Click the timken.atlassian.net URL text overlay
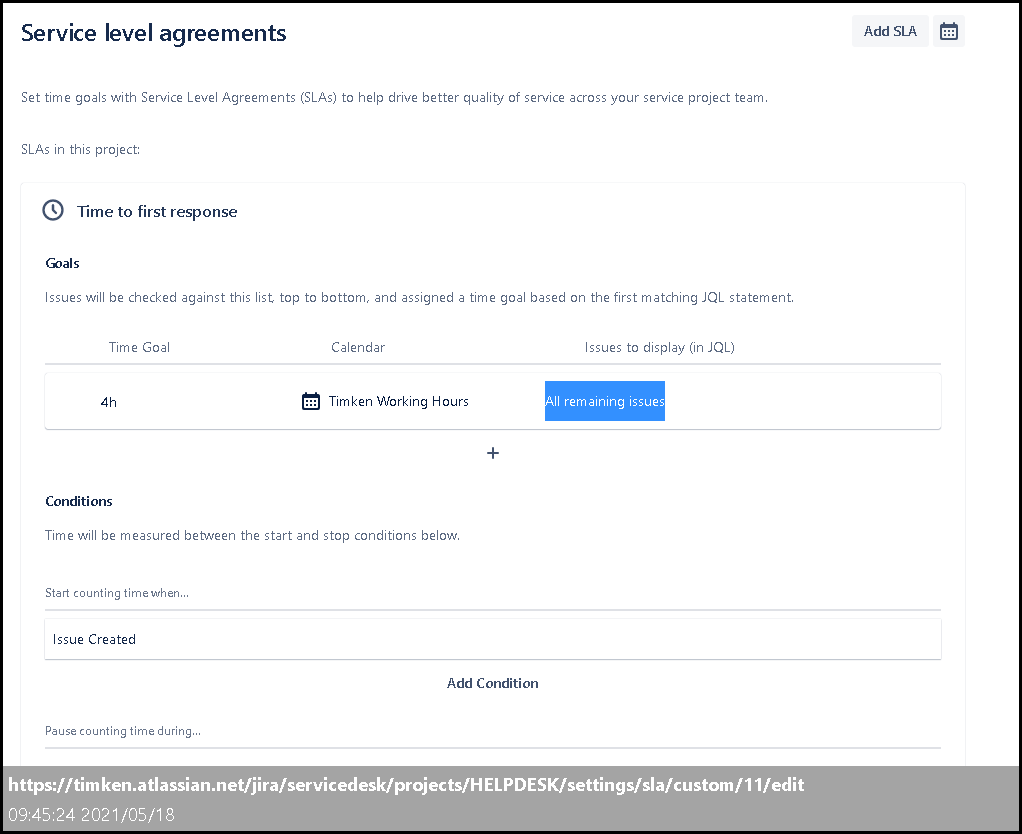The image size is (1022, 834). click(x=406, y=784)
